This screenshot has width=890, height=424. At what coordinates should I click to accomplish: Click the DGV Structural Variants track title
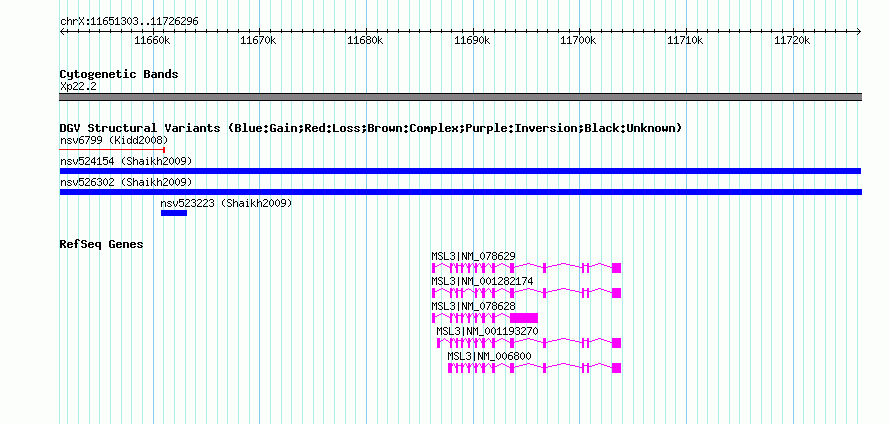tap(371, 128)
